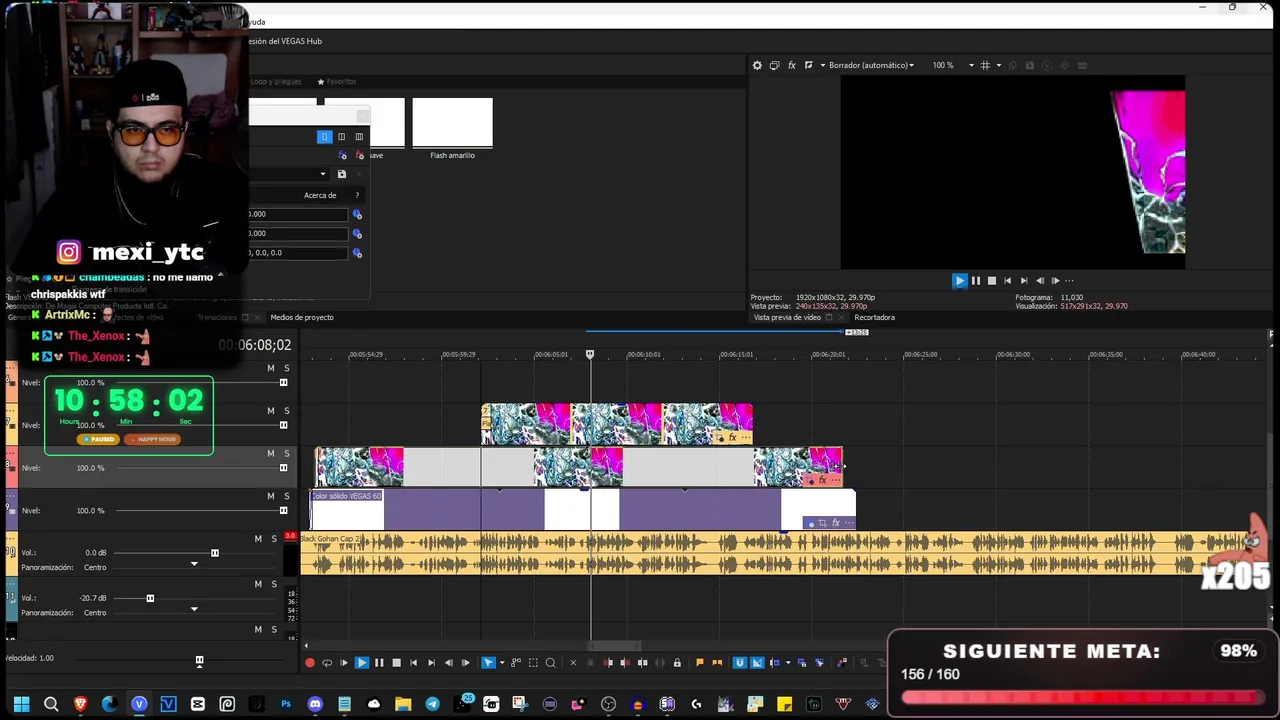Toggle split screen view in preview toolbar
Image resolution: width=1280 pixels, height=720 pixels.
(809, 65)
